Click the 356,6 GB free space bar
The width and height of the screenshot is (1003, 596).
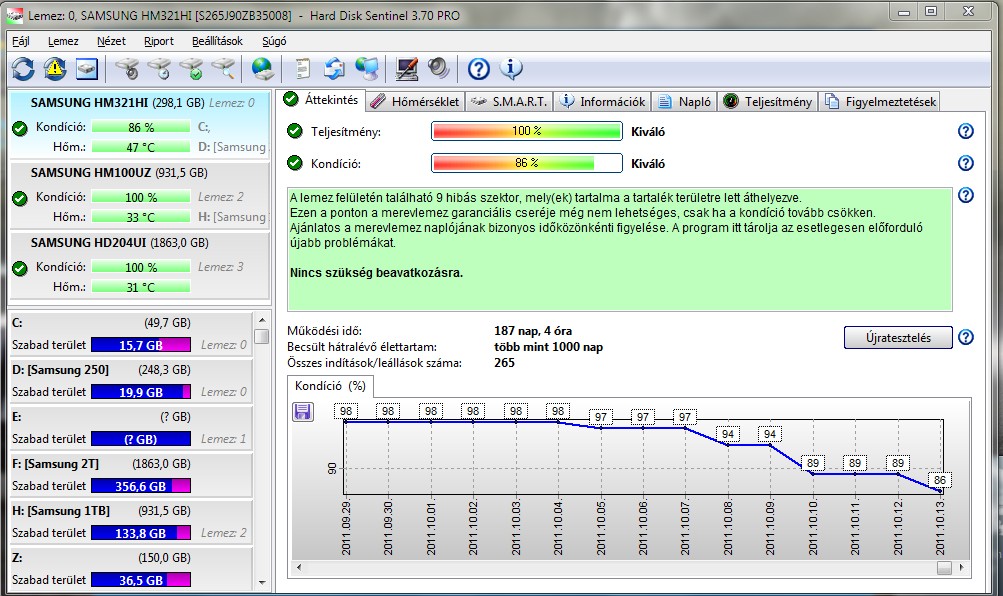coord(141,486)
